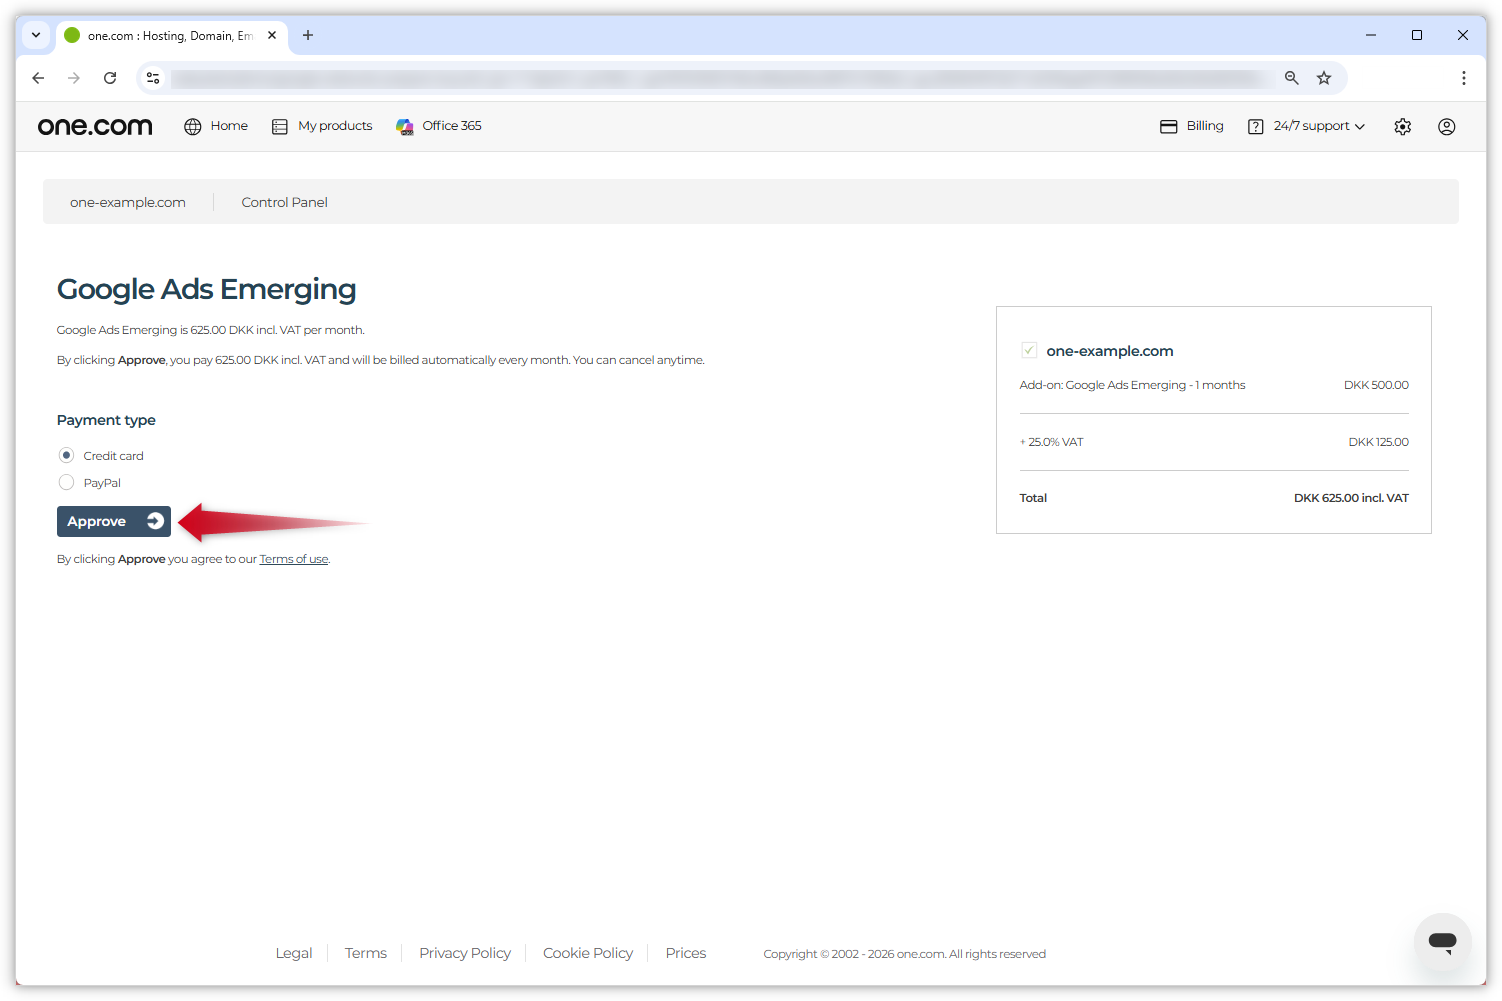Open the user account profile icon

(1447, 126)
